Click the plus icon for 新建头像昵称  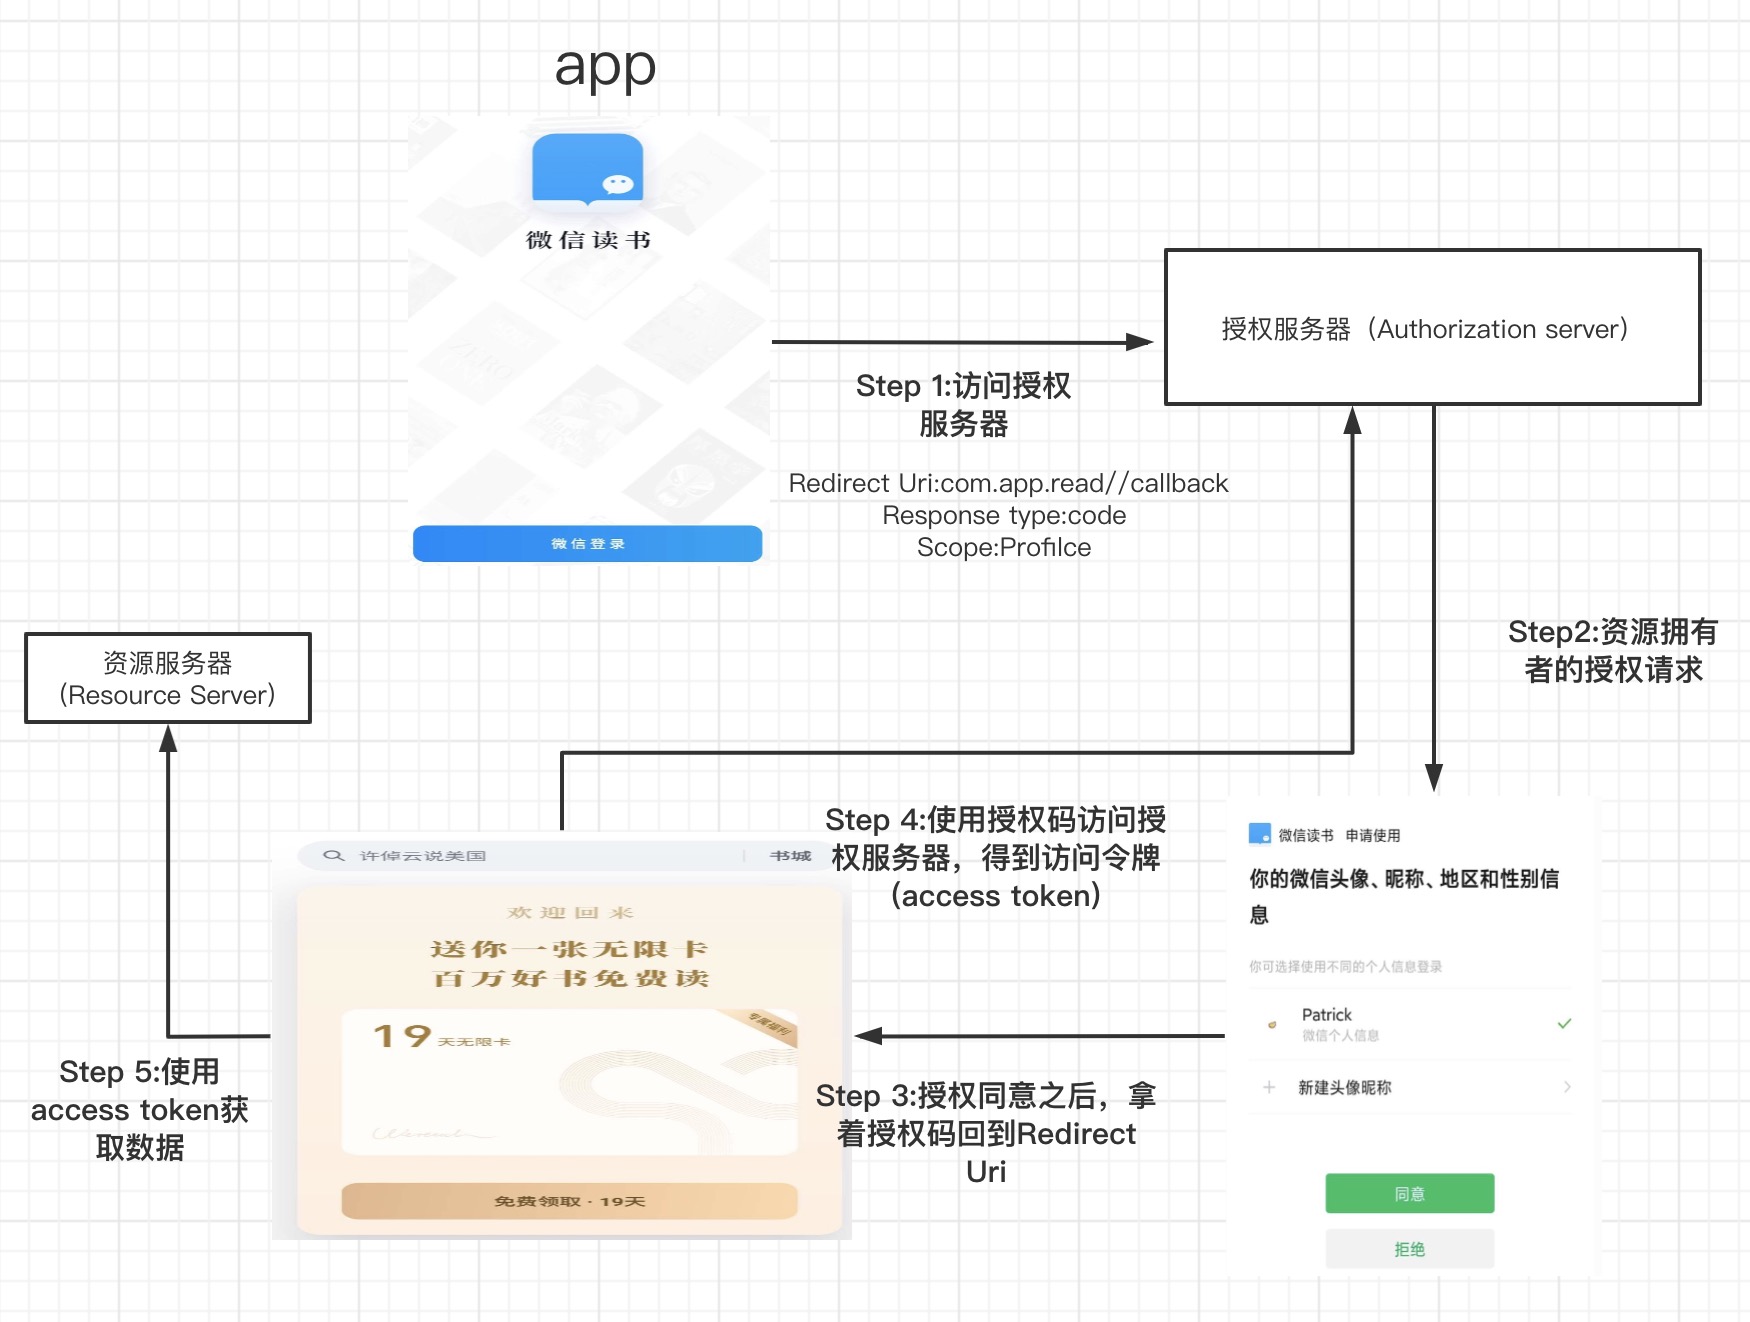1269,1087
